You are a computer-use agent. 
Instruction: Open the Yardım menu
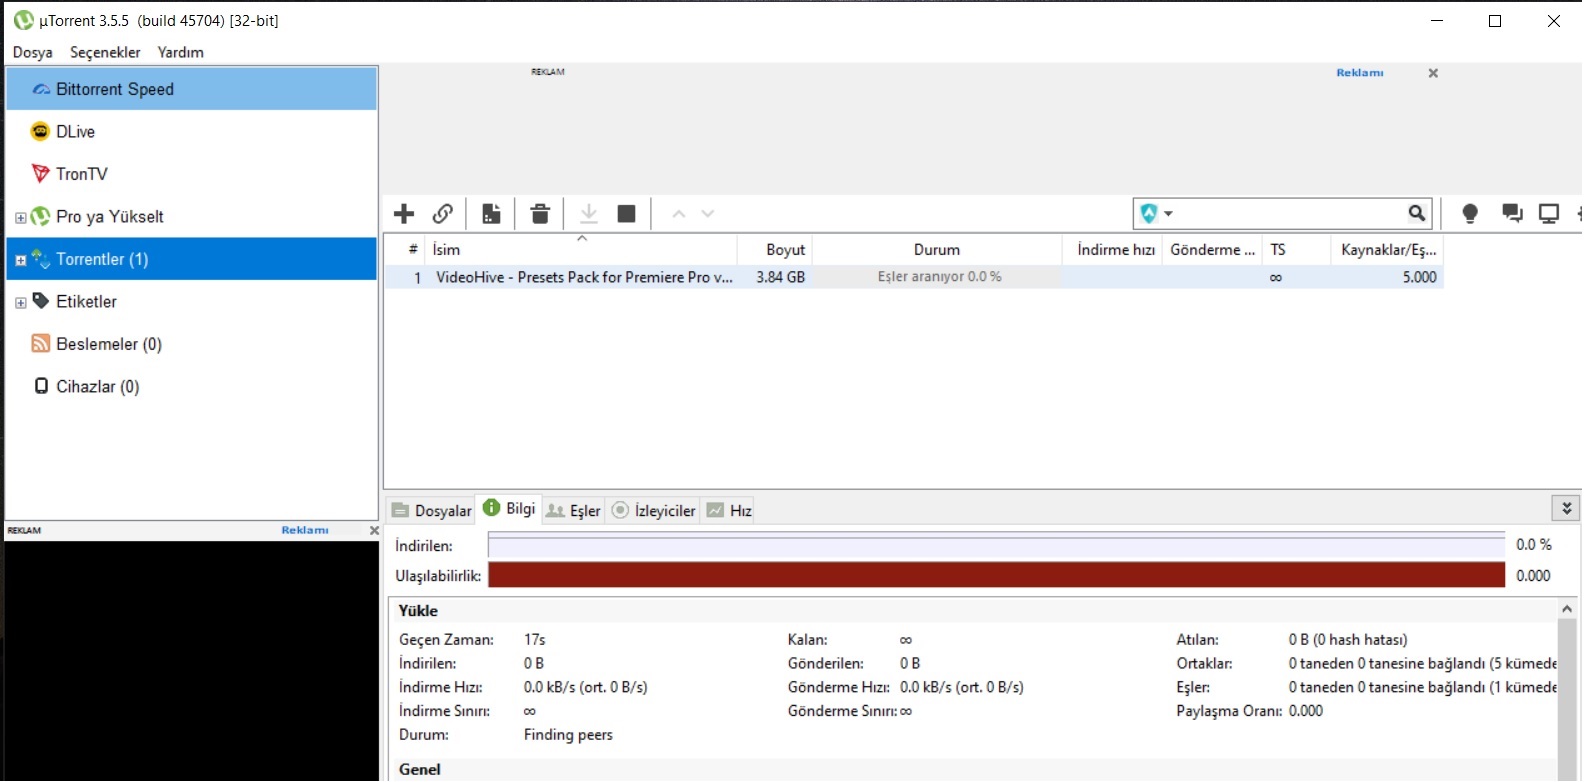coord(180,52)
